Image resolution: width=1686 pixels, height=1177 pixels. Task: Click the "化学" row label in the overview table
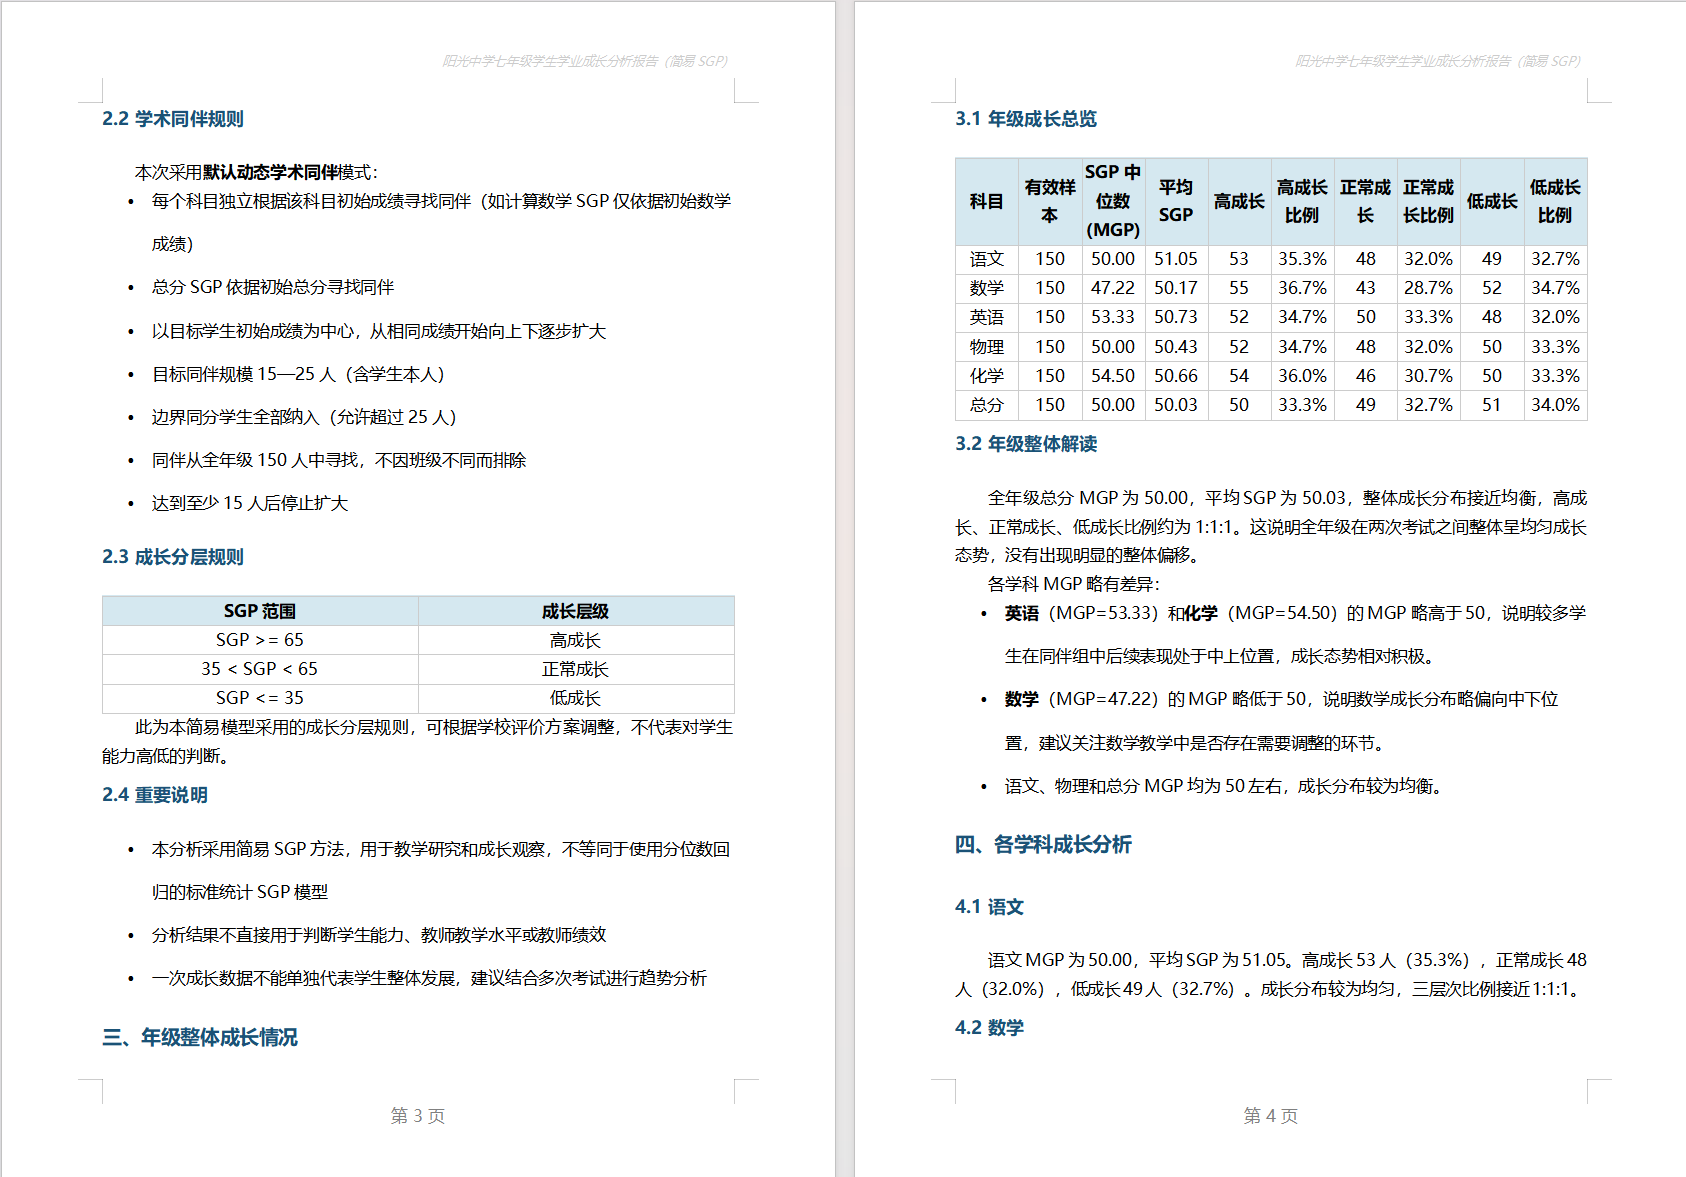[987, 376]
